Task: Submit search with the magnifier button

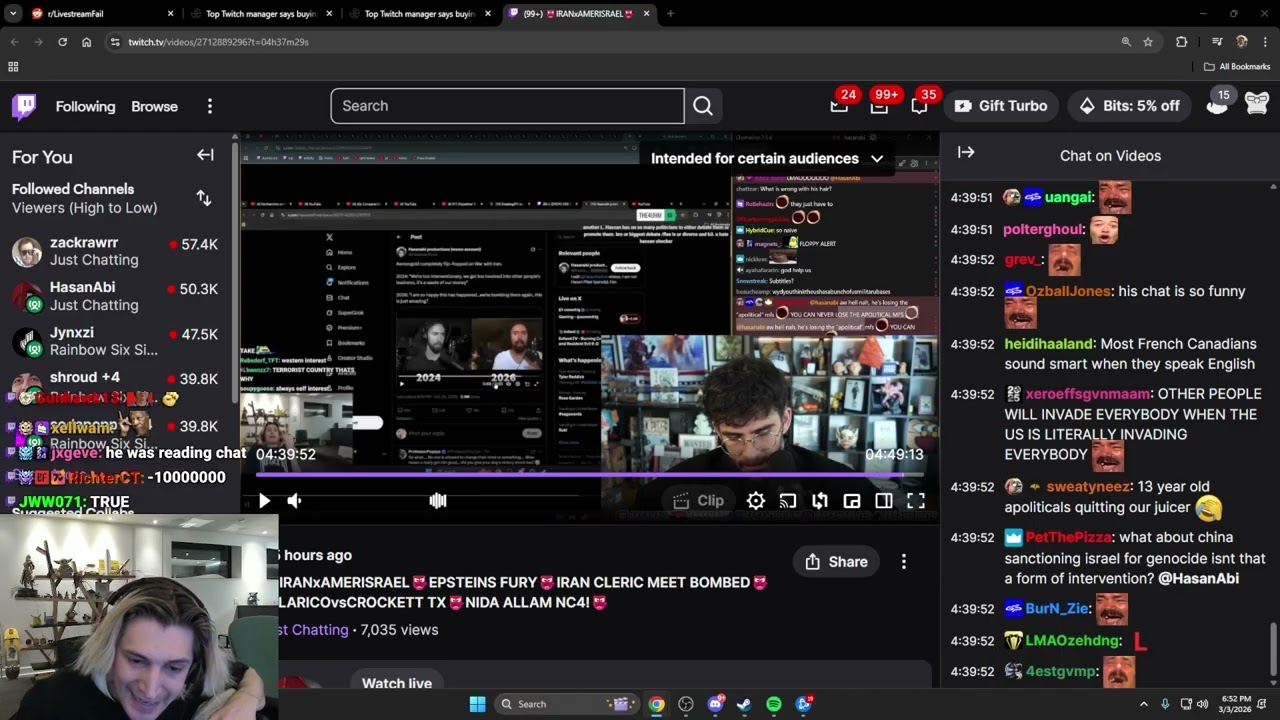Action: 703,106
